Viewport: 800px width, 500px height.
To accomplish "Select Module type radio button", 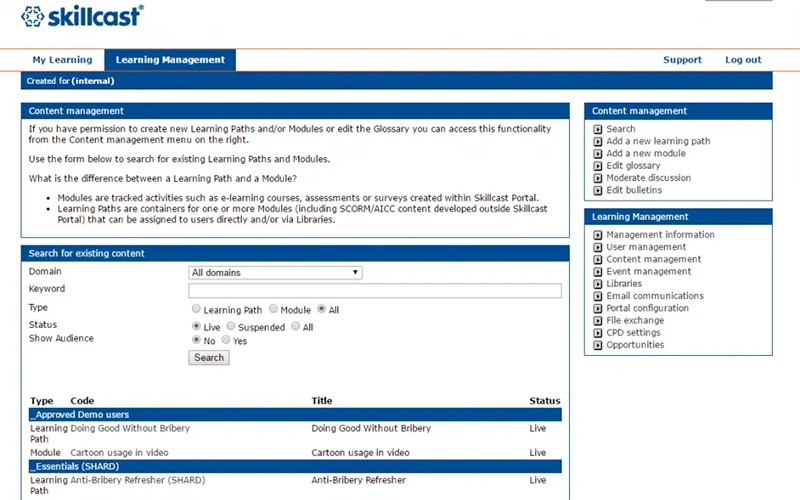I will click(x=273, y=308).
